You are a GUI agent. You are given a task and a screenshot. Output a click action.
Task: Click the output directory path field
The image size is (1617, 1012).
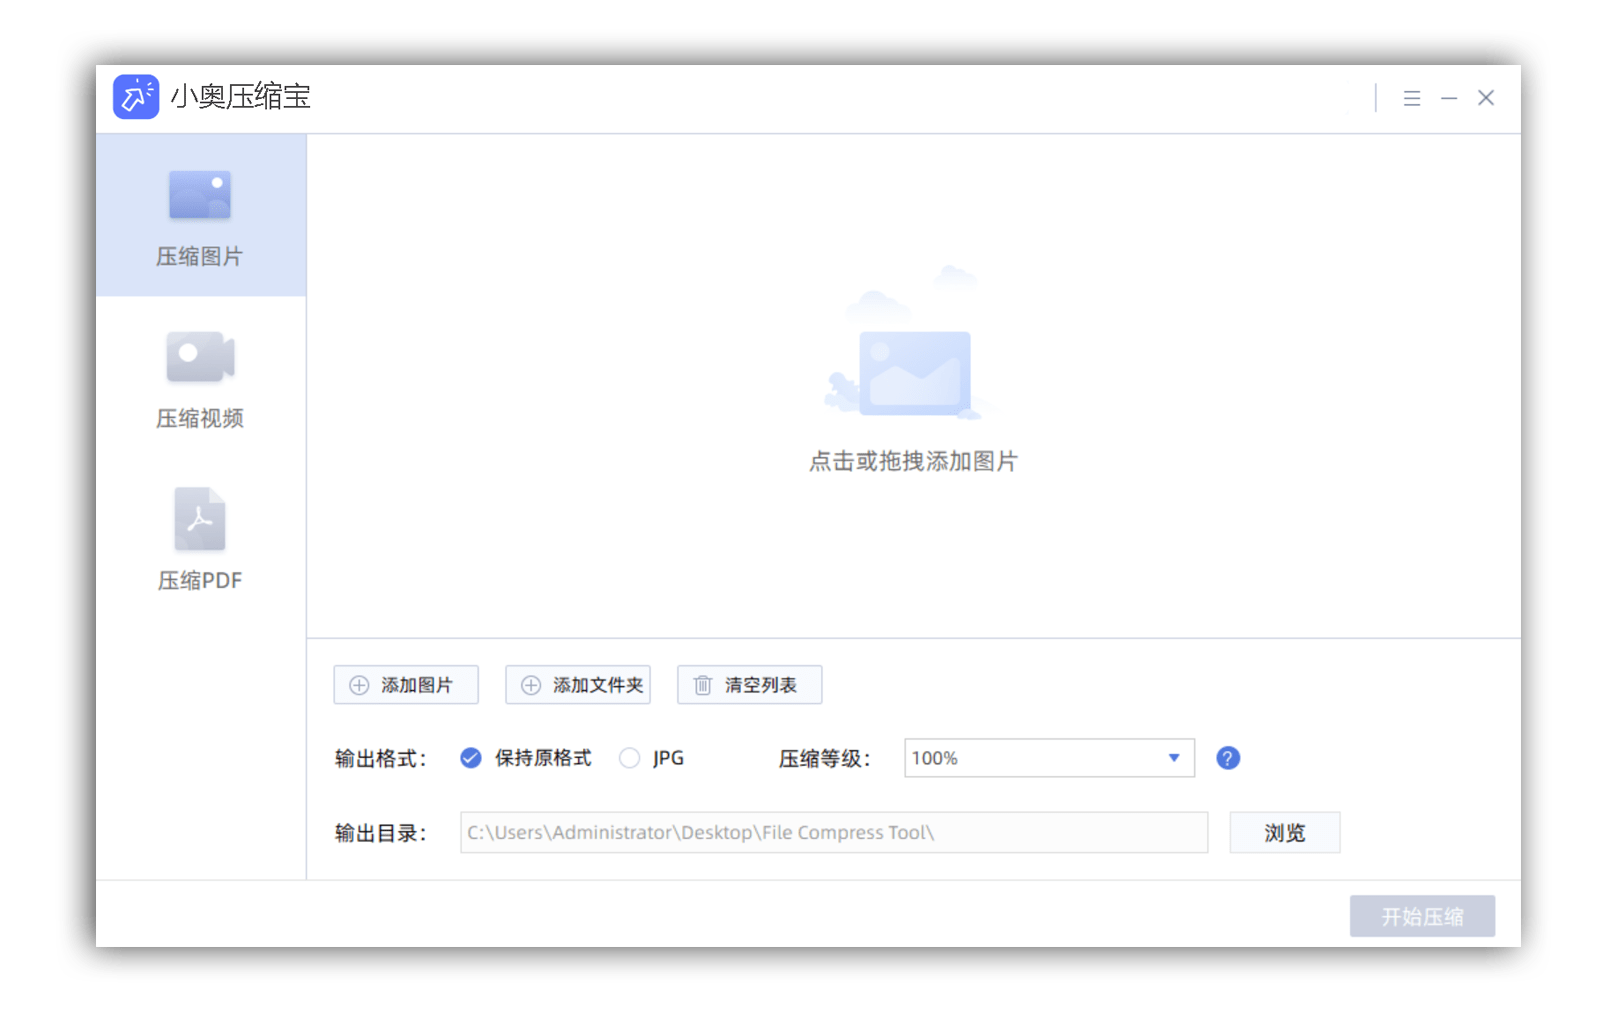833,833
